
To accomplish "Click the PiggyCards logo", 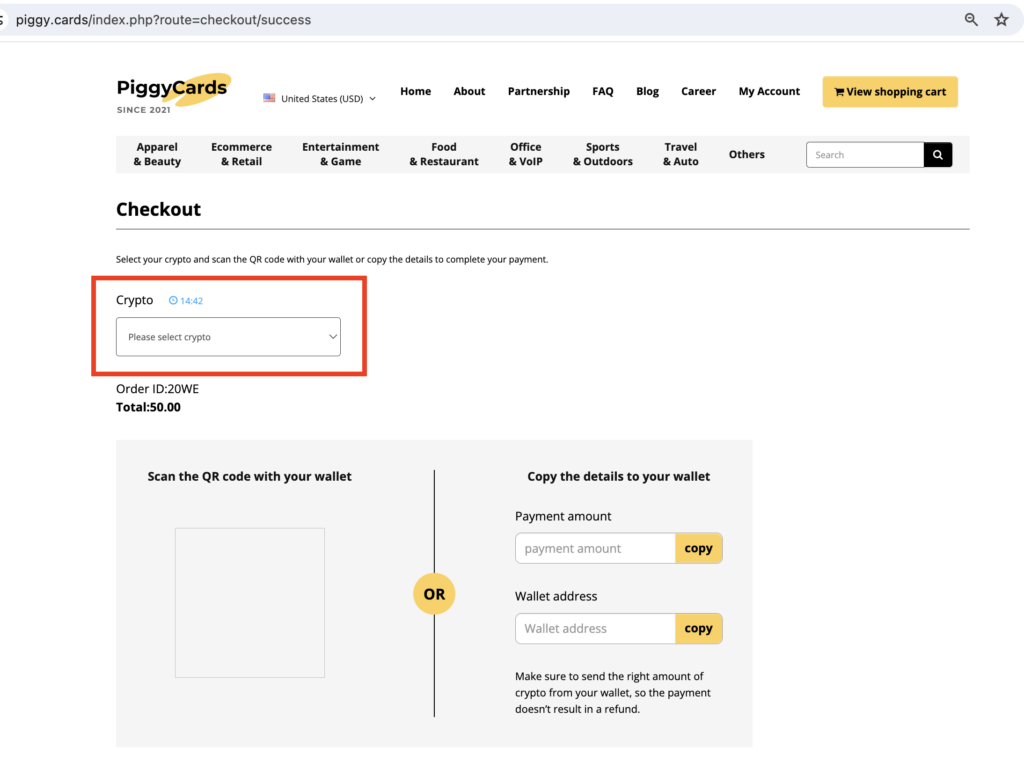I will [173, 93].
